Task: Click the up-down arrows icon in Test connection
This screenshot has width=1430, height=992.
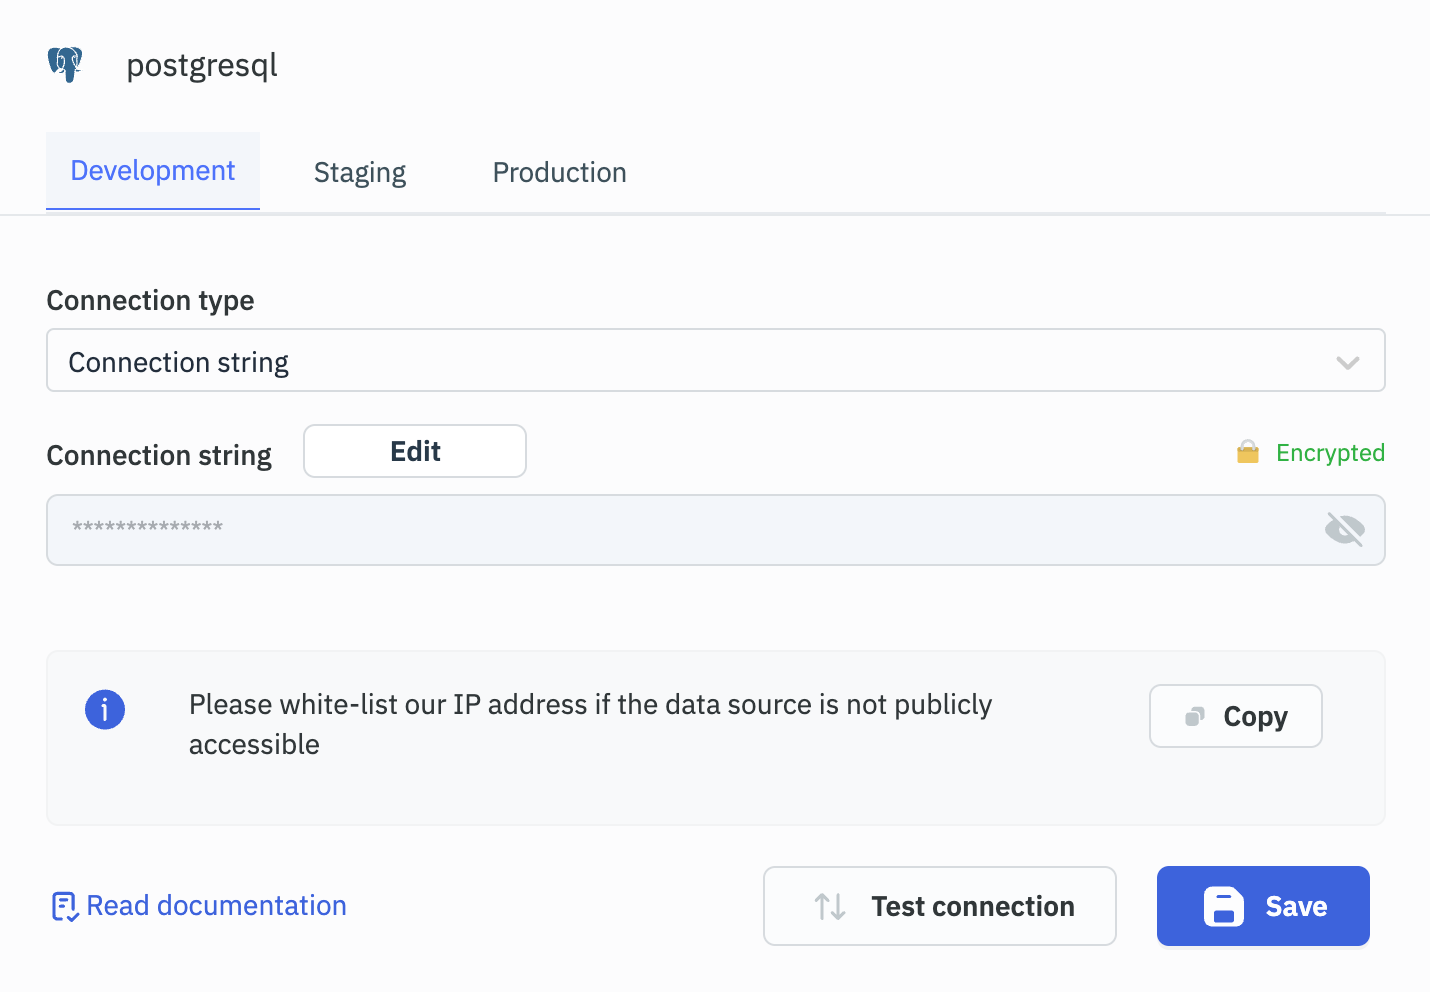Action: (830, 907)
